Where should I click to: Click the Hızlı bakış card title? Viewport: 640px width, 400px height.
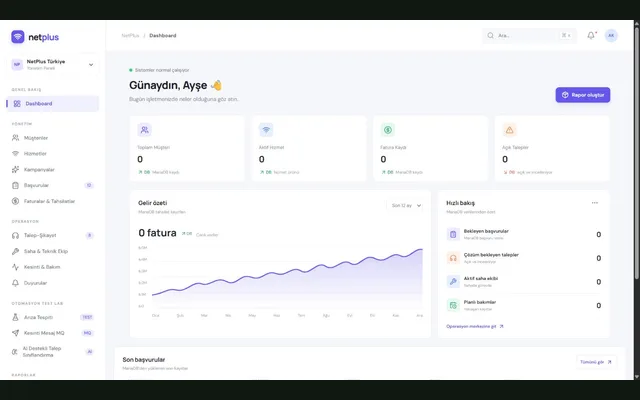460,203
